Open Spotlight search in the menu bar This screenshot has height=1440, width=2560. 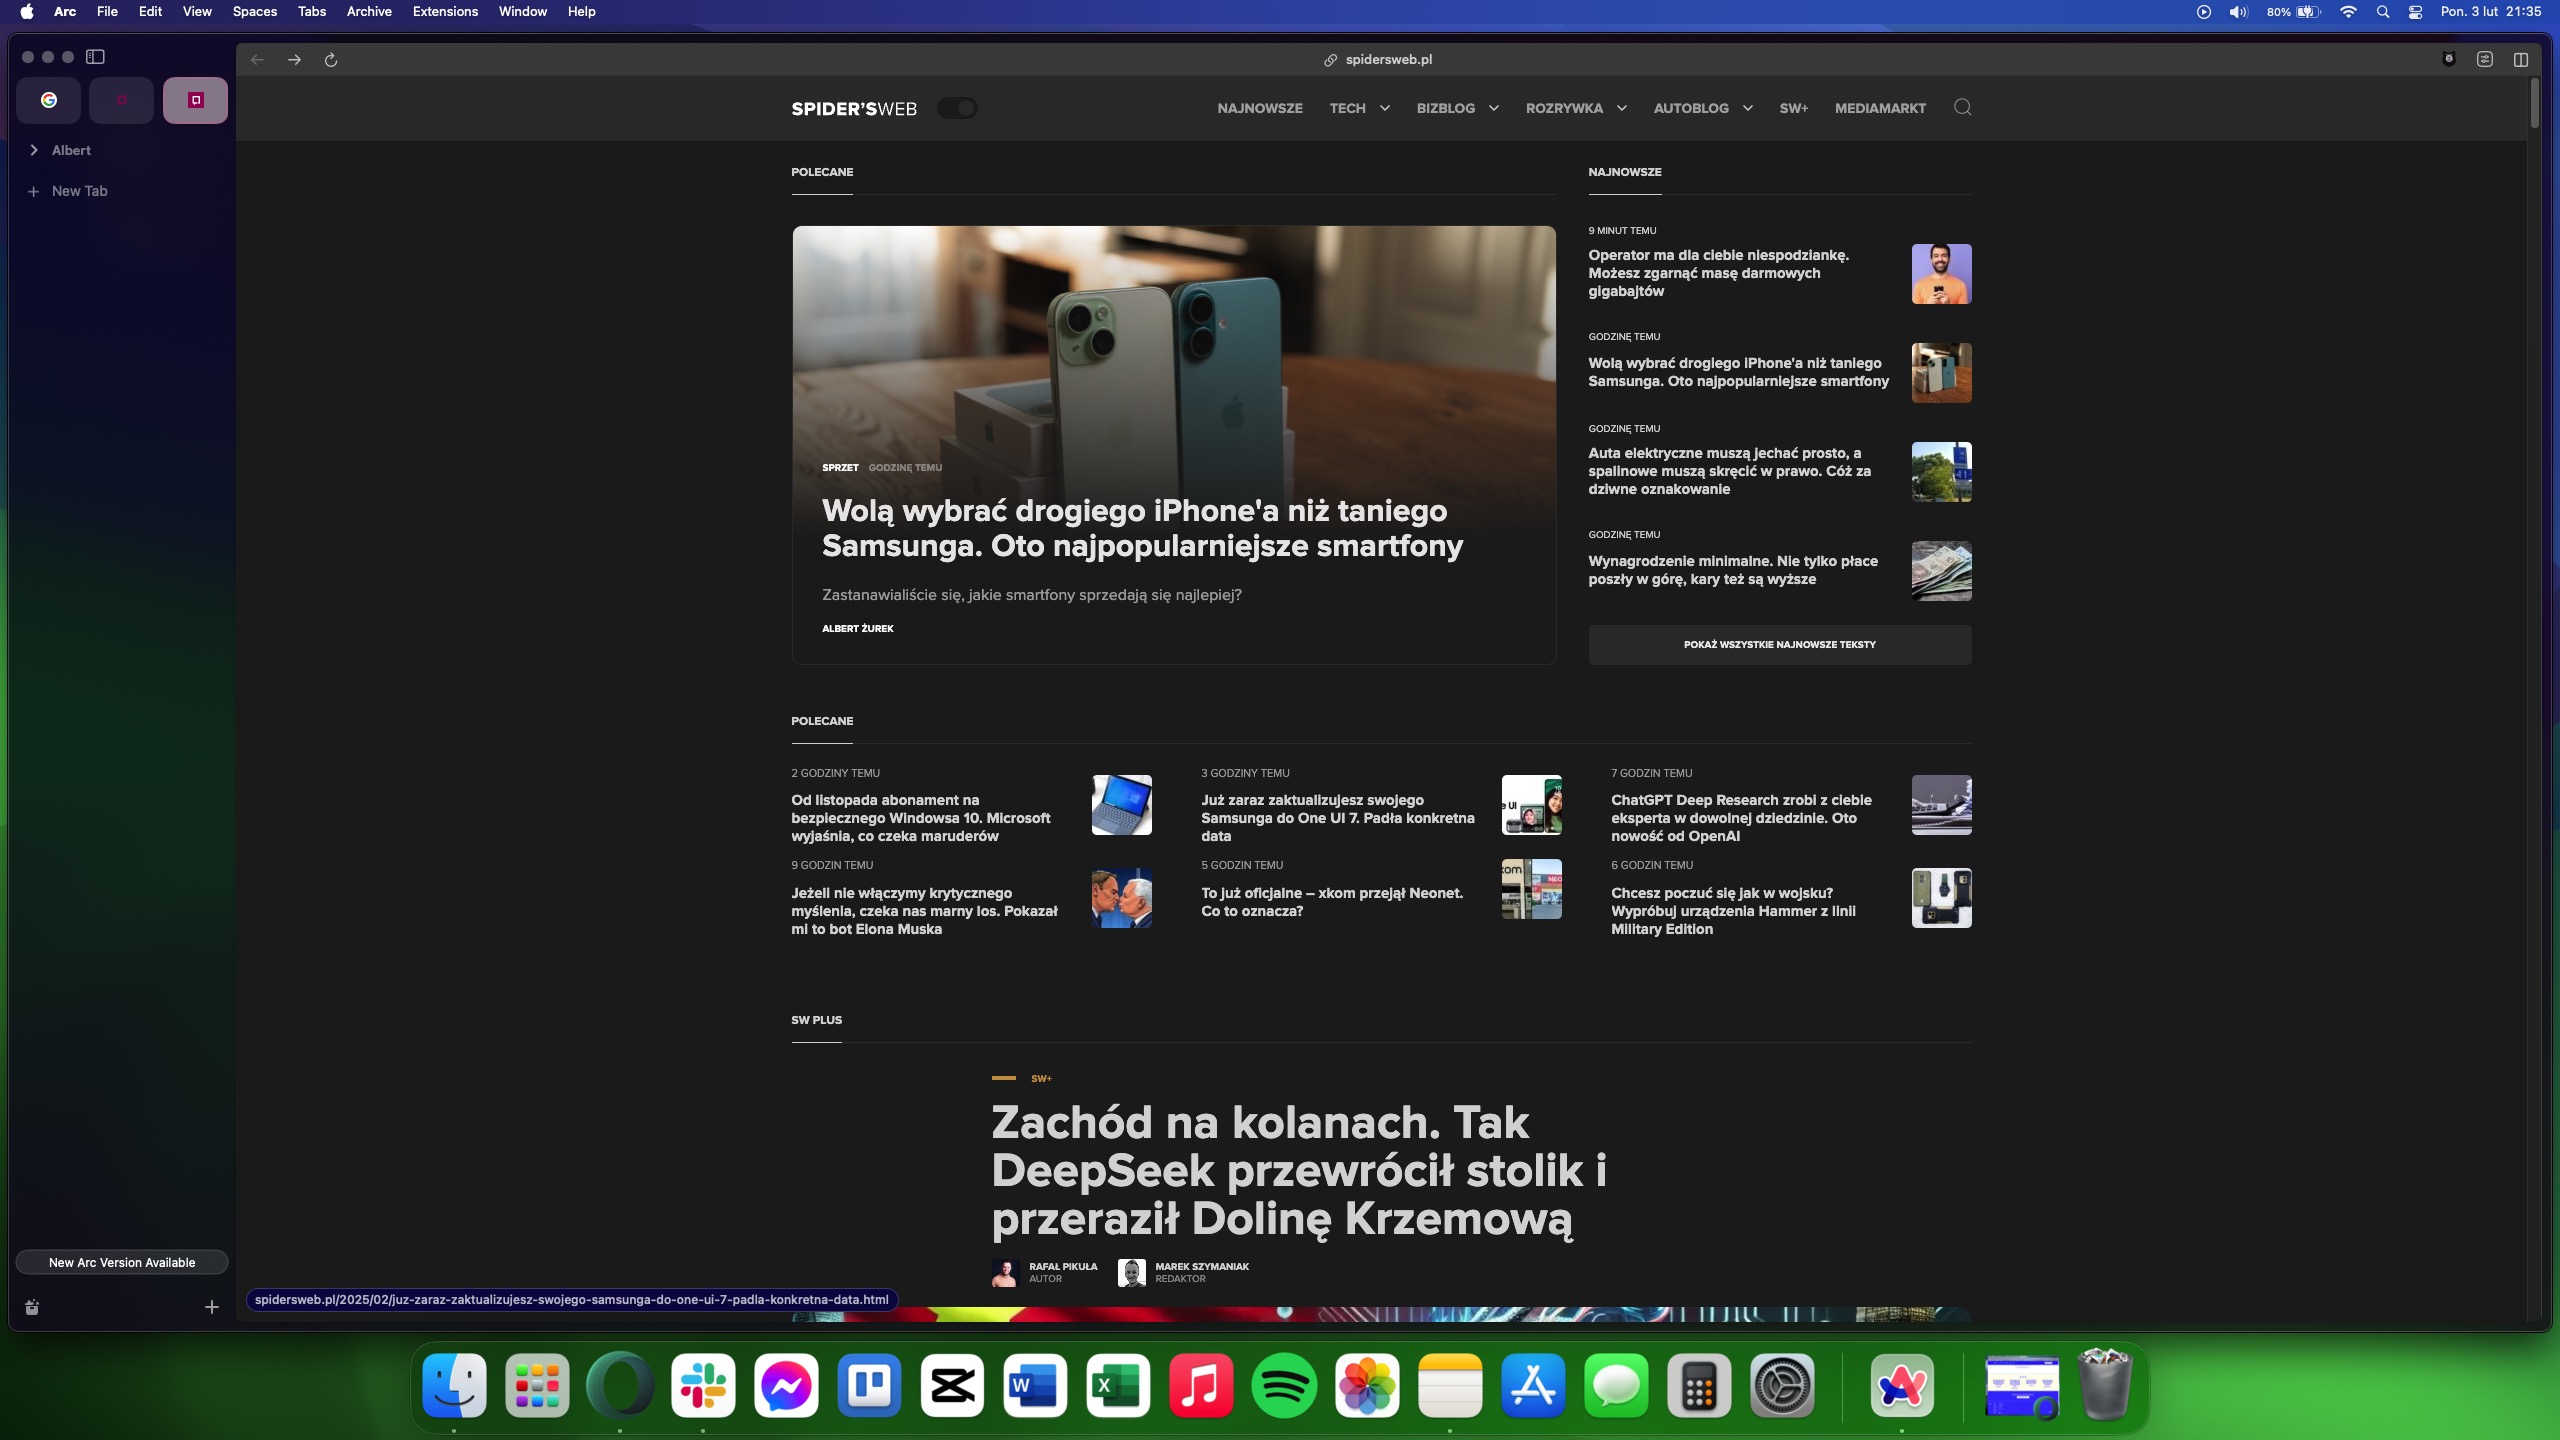pos(2383,12)
